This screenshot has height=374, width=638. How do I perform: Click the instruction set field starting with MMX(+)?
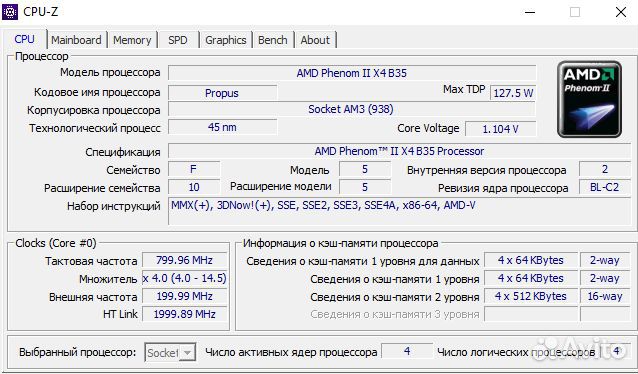point(399,211)
